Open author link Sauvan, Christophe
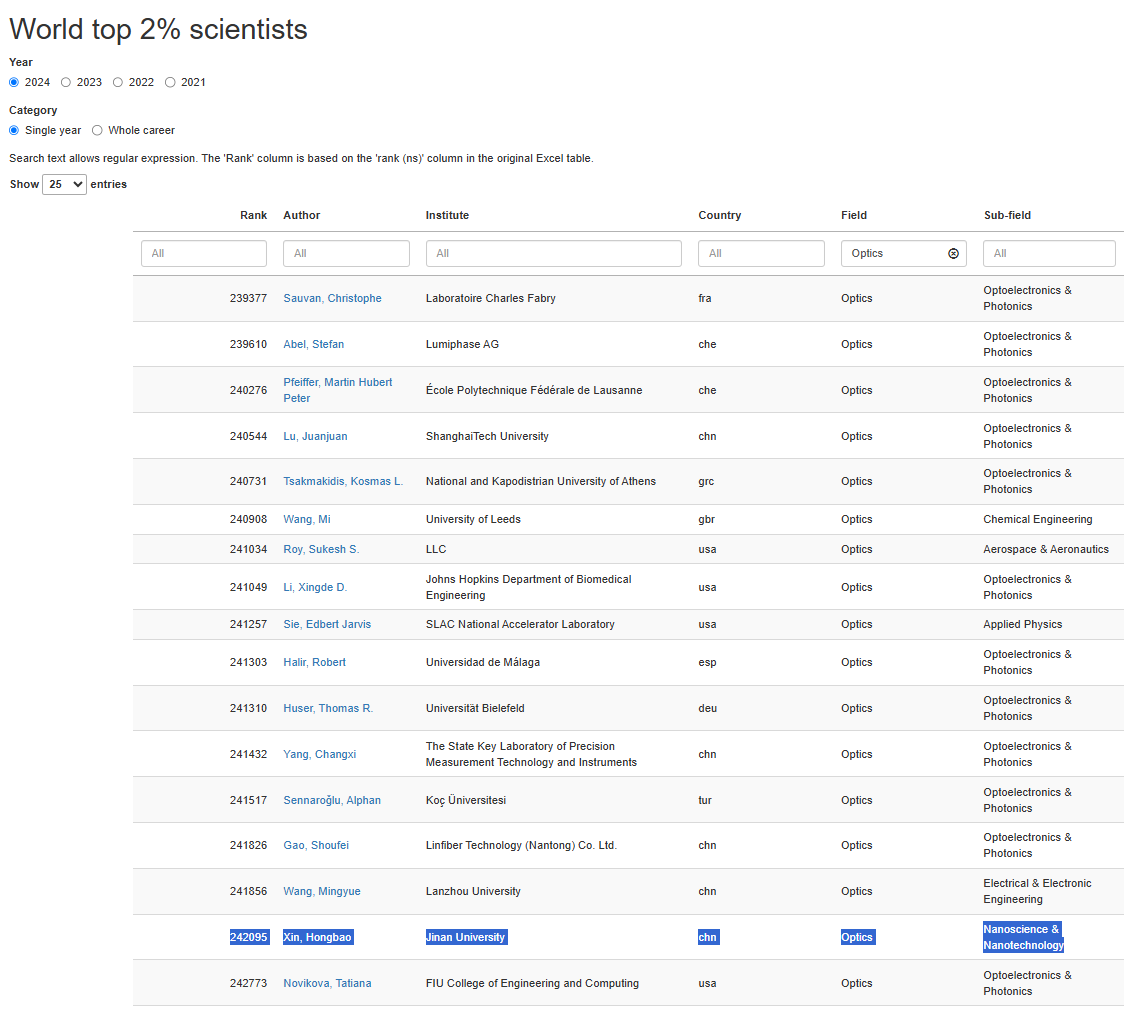Viewport: 1139px width, 1013px height. [x=332, y=298]
